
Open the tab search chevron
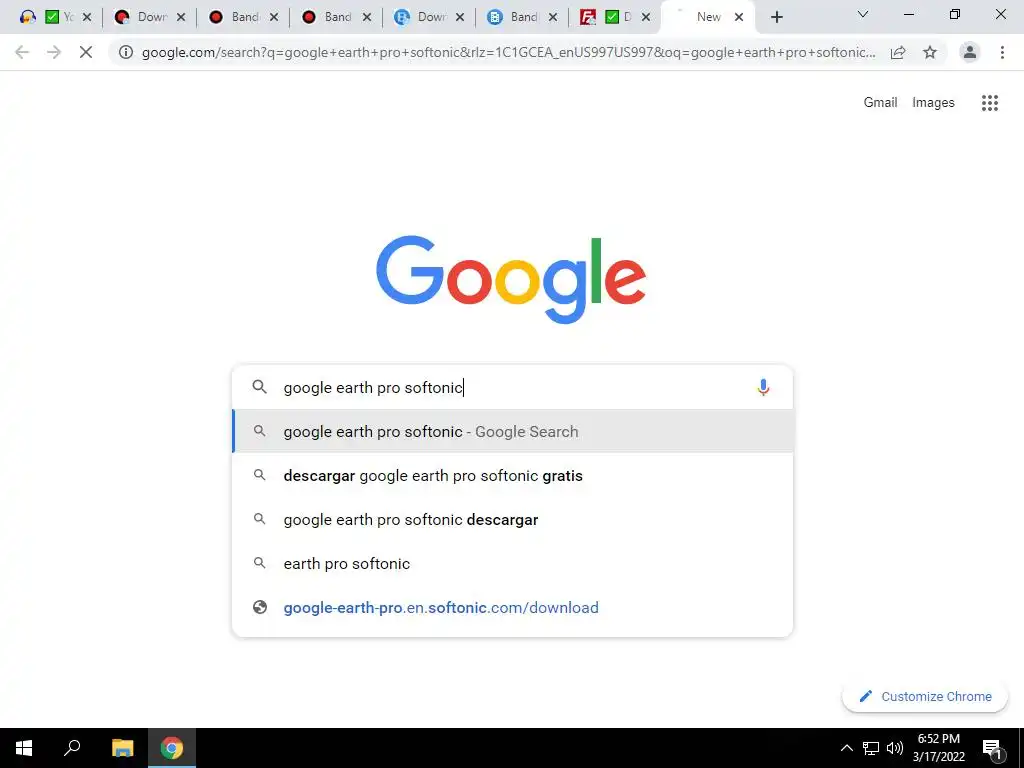coord(863,14)
